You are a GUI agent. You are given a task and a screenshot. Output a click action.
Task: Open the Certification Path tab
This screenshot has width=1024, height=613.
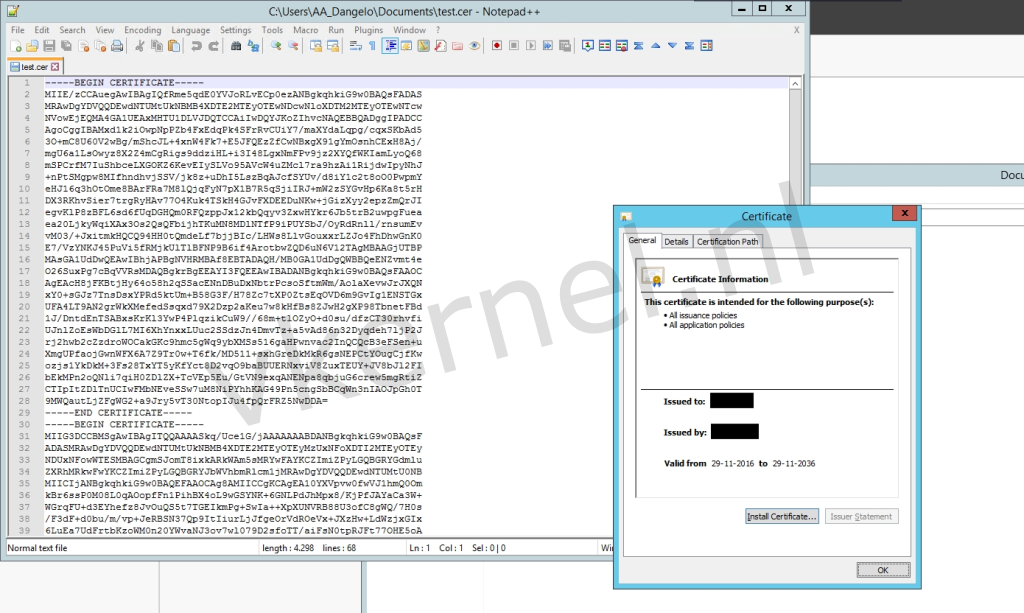pyautogui.click(x=727, y=241)
